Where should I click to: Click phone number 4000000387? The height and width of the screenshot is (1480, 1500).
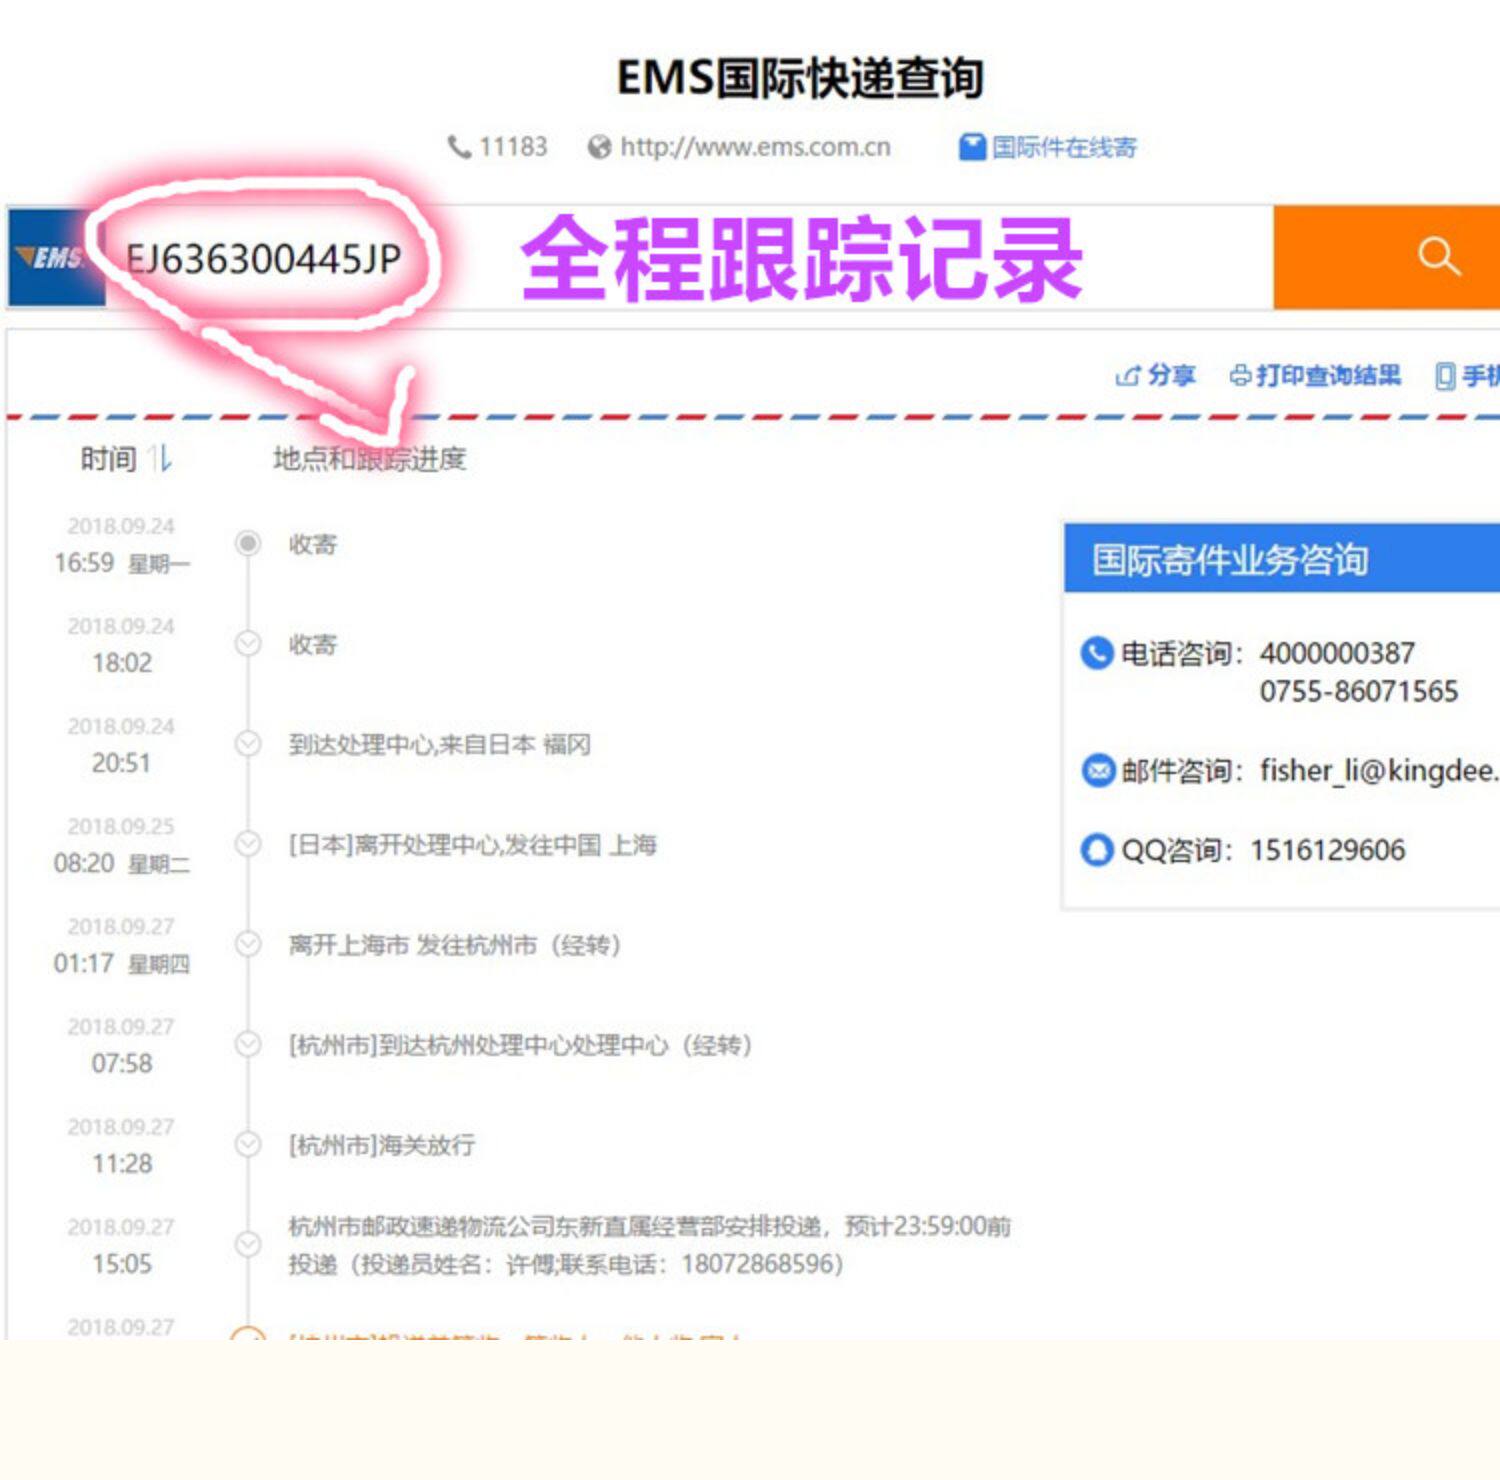[x=1337, y=654]
